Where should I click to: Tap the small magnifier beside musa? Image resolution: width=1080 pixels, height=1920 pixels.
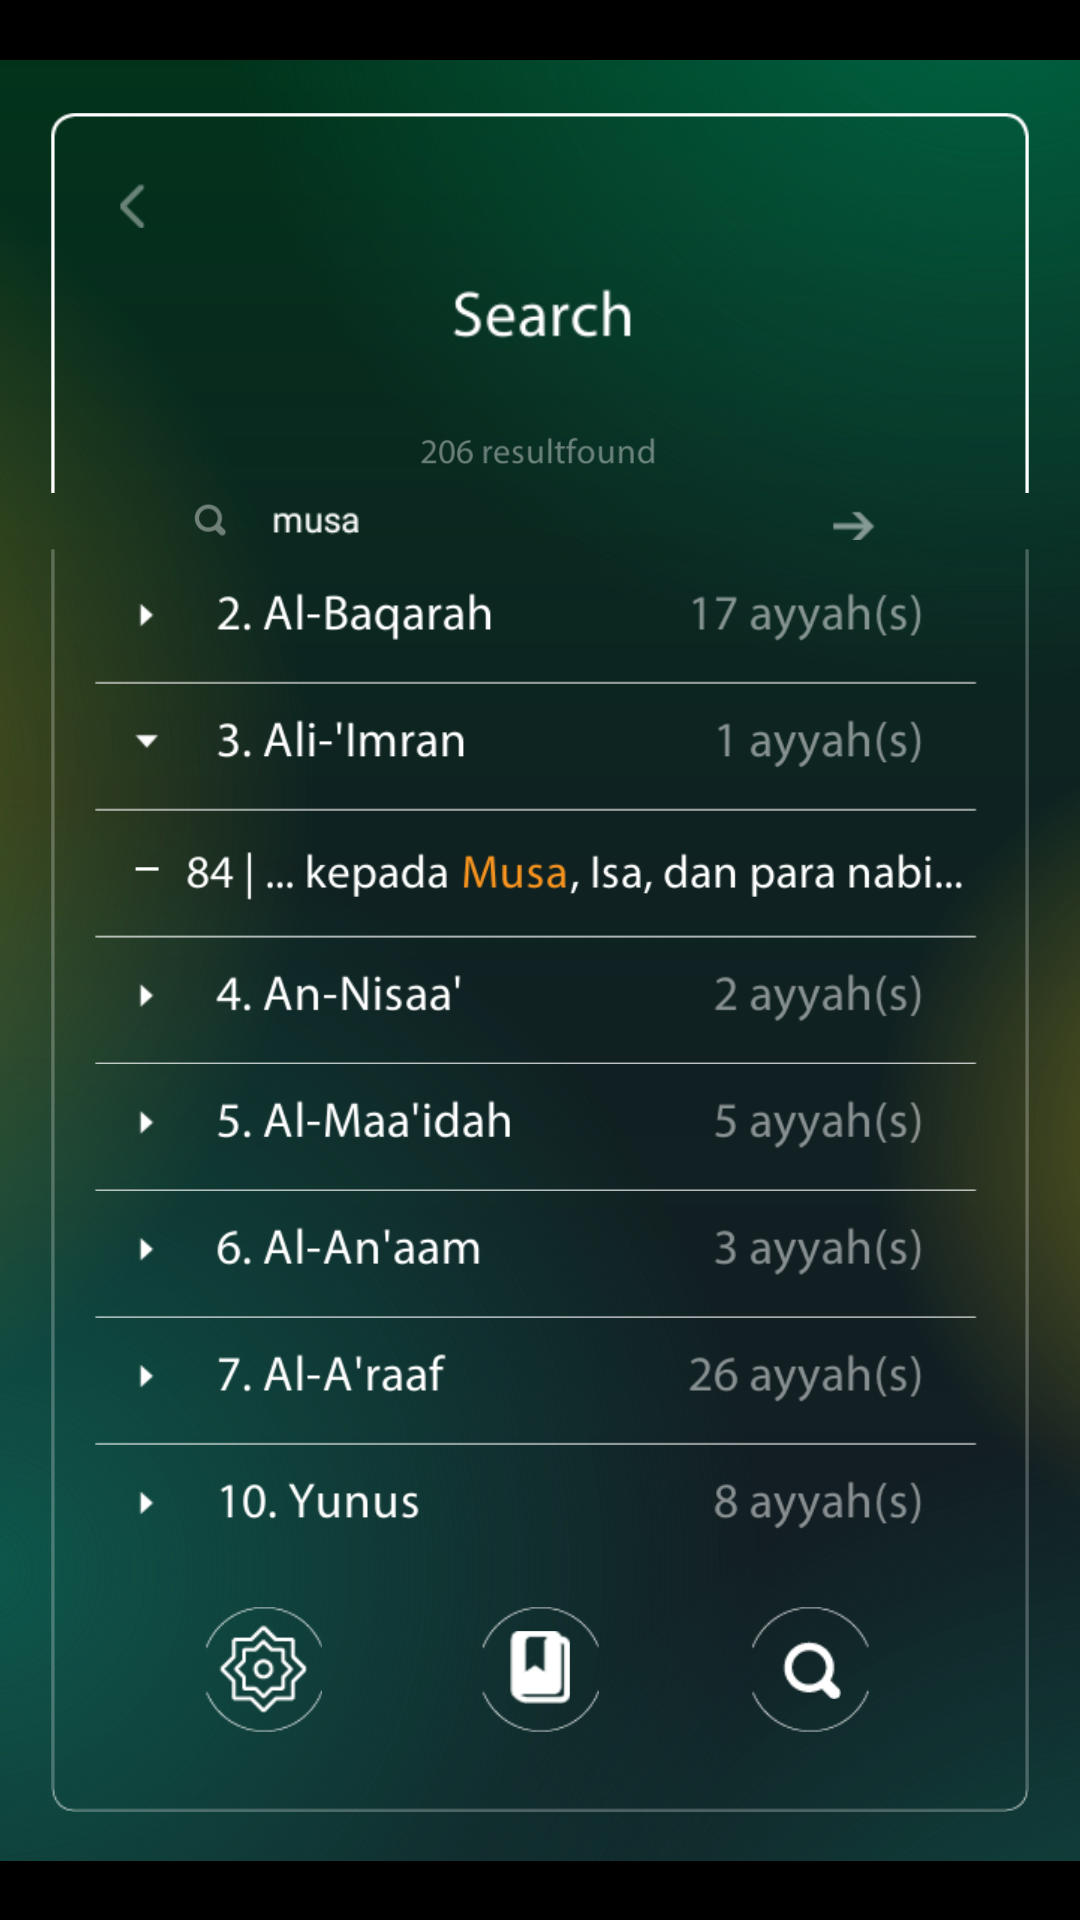coord(210,520)
